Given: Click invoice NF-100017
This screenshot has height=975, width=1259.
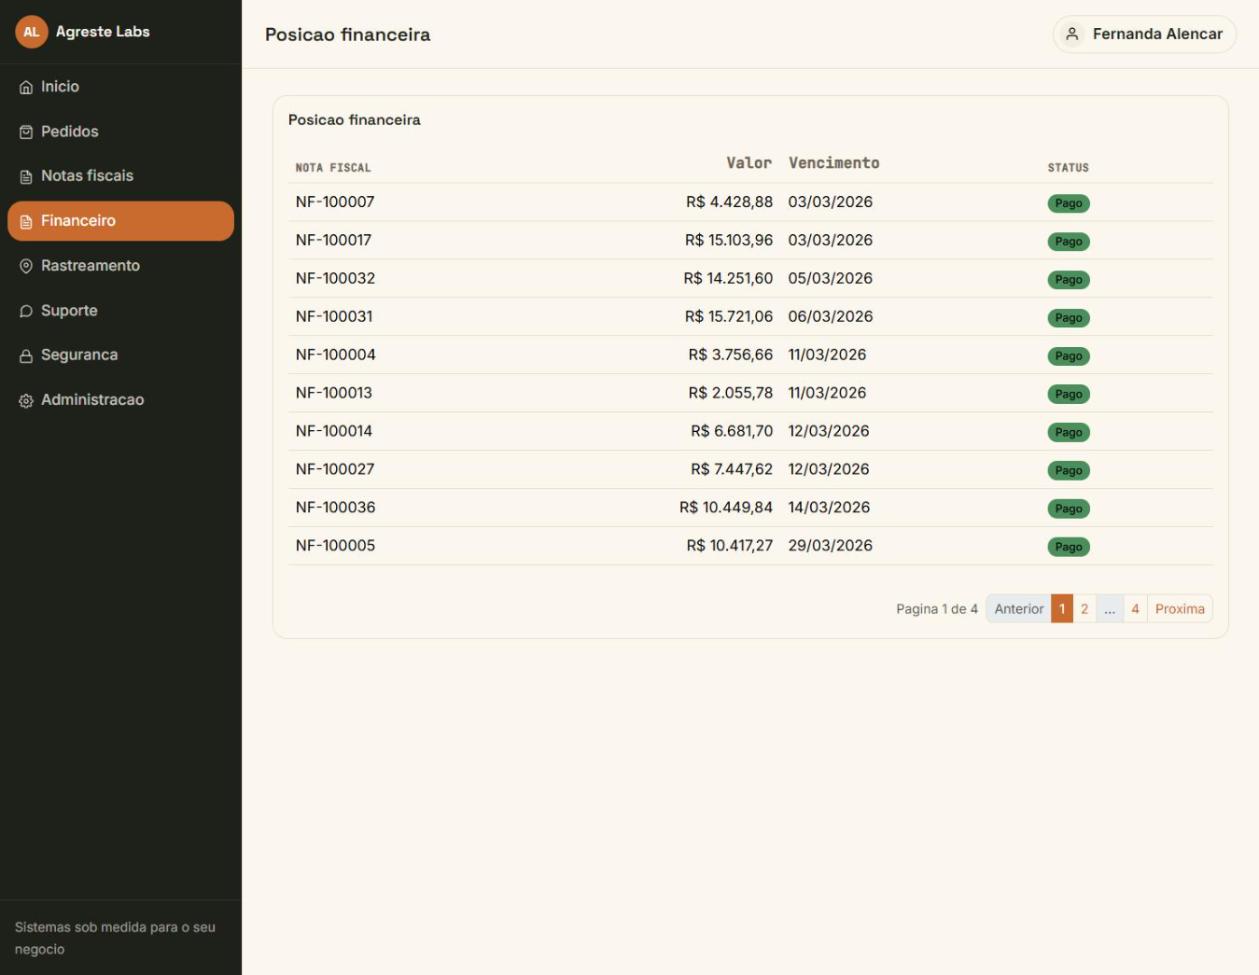Looking at the screenshot, I should 333,240.
